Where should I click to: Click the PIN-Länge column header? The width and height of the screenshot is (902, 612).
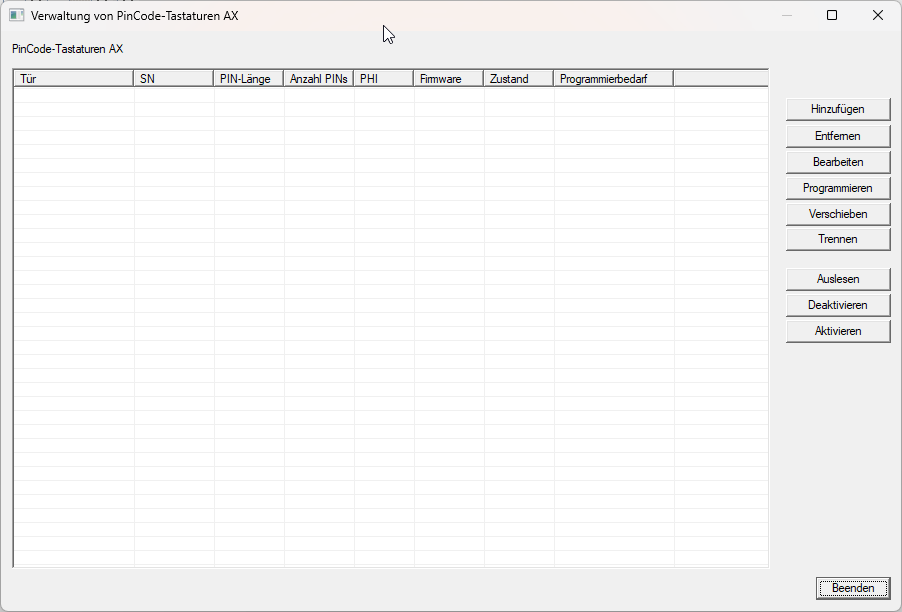248,79
